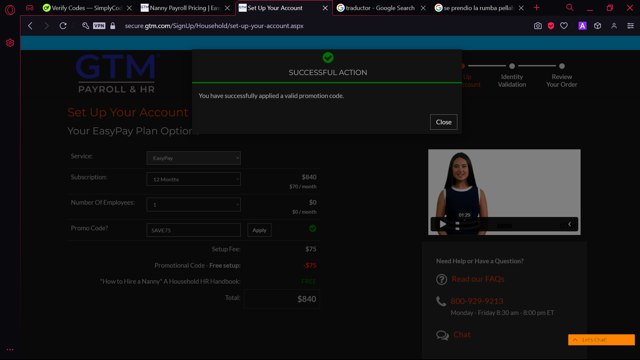
Task: Close the Nanny Payroll Pricing tab
Action: [x=227, y=8]
